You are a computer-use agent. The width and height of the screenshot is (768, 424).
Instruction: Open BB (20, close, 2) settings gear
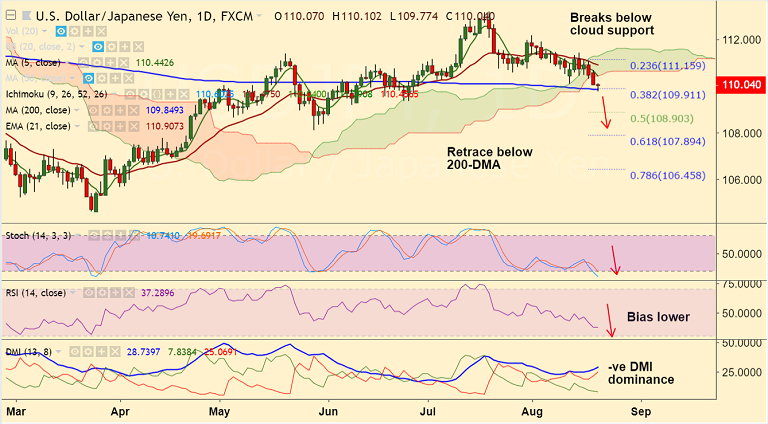[x=112, y=47]
